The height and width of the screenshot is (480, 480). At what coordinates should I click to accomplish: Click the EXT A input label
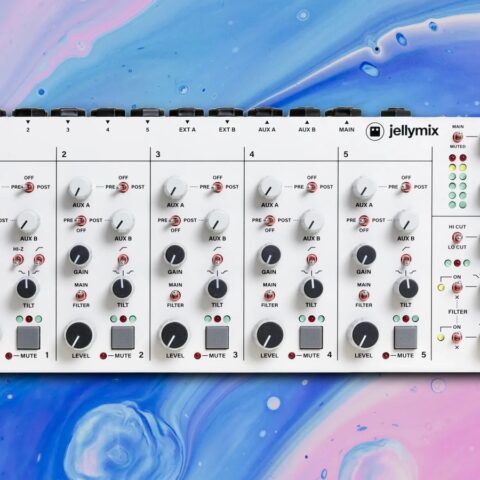[x=187, y=129]
